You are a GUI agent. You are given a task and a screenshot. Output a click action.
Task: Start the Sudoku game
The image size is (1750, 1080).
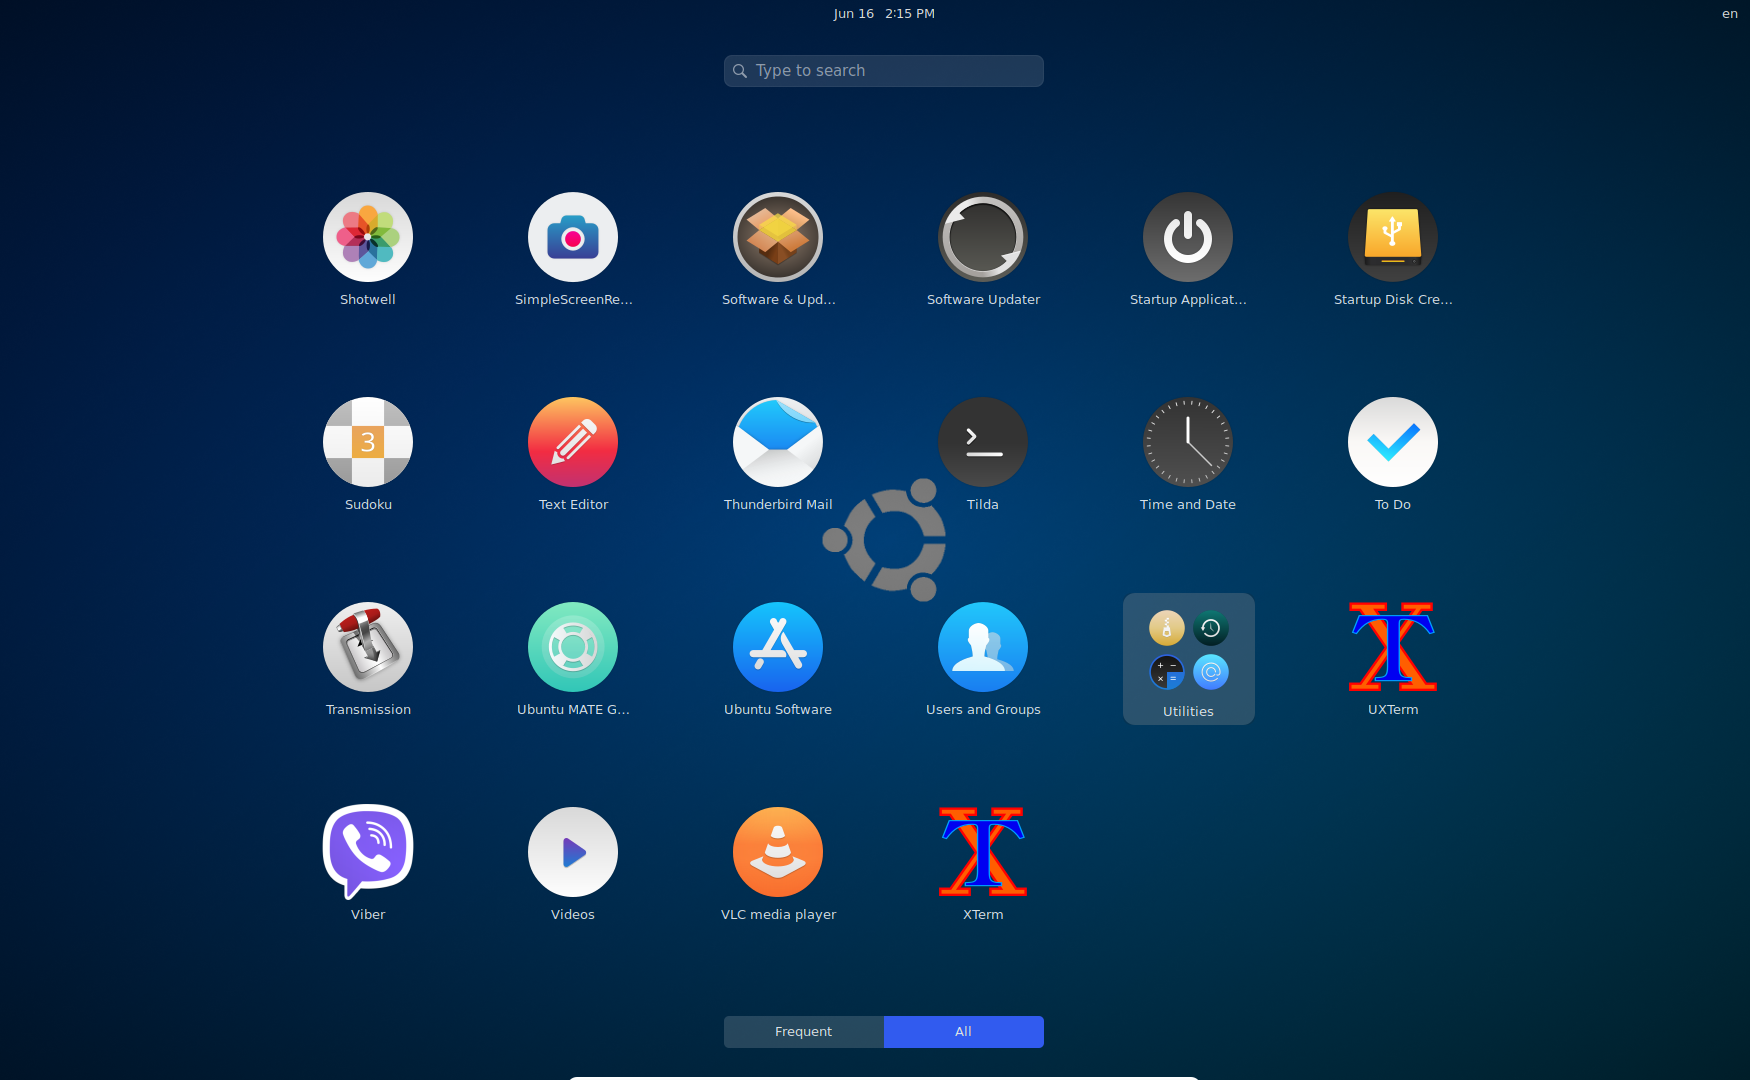pyautogui.click(x=367, y=443)
